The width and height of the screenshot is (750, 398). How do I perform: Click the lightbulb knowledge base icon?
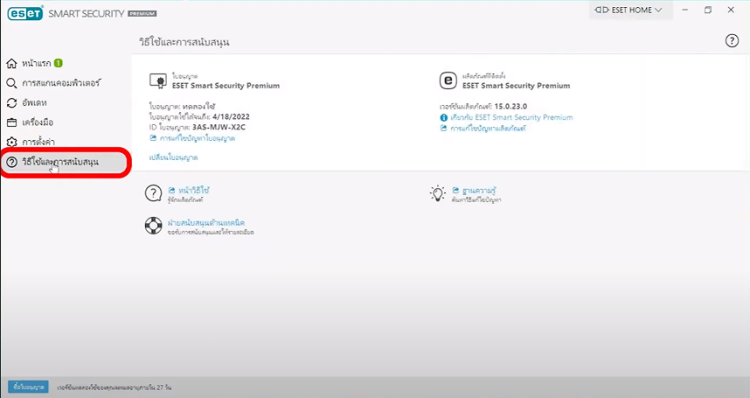[437, 193]
